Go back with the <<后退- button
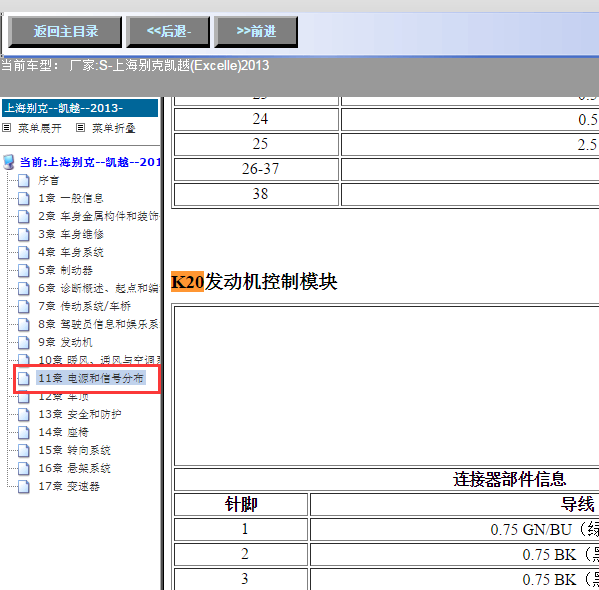The width and height of the screenshot is (599, 590). (168, 32)
